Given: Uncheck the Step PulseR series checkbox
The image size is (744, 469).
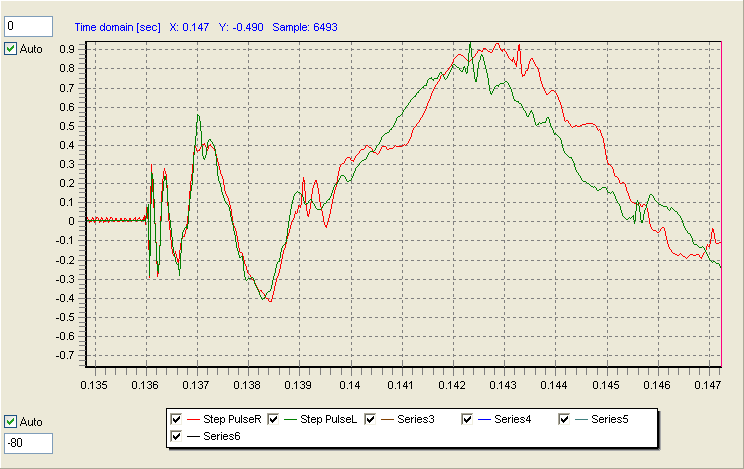Looking at the screenshot, I should click(176, 419).
